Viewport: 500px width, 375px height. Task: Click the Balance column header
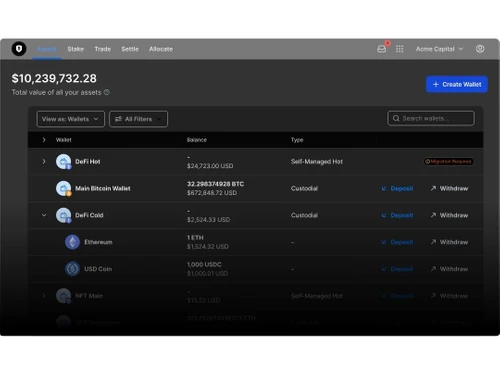click(197, 140)
